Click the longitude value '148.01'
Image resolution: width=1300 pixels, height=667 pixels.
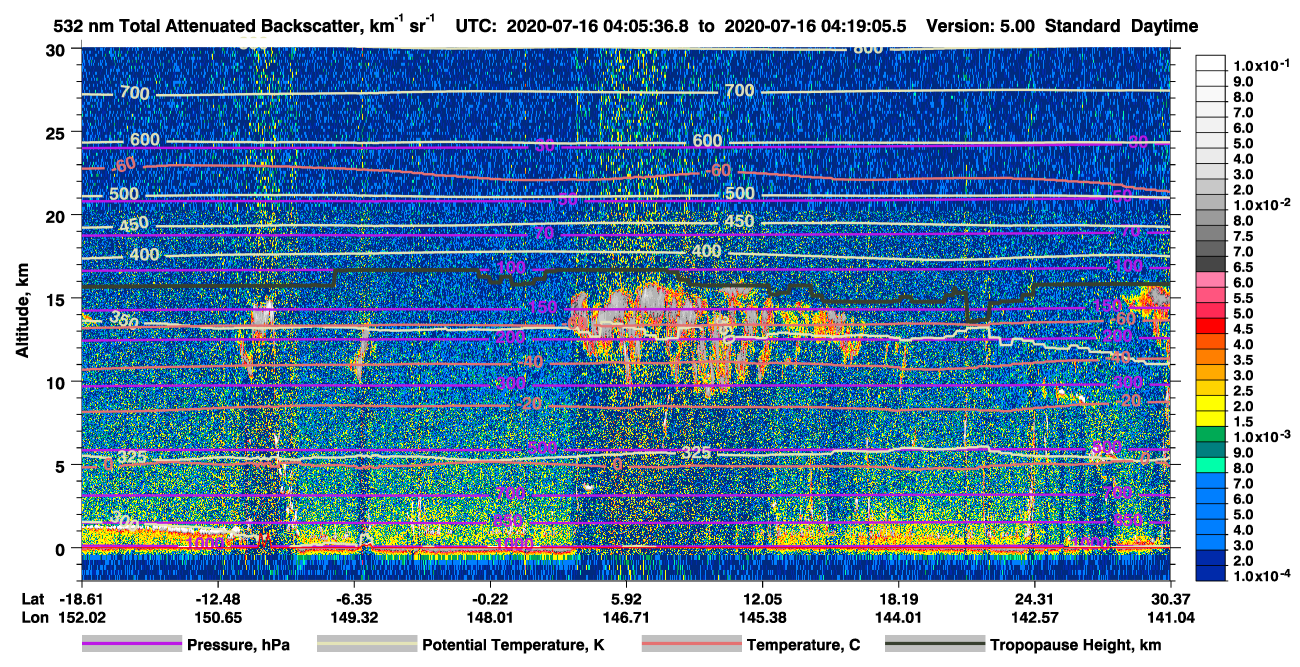point(490,617)
